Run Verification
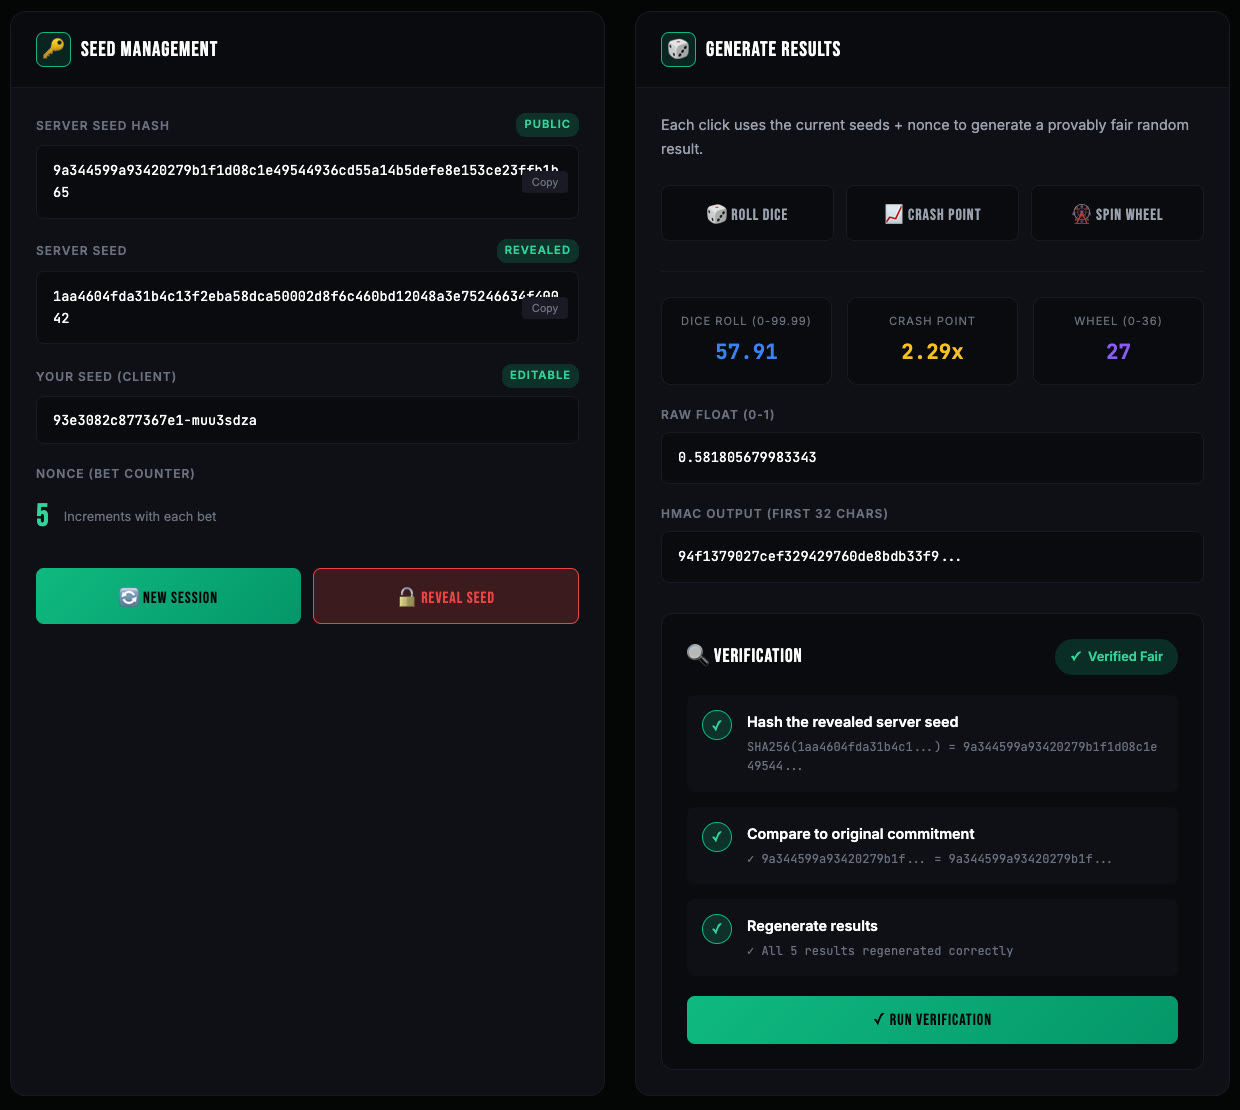1240x1110 pixels. click(932, 1020)
